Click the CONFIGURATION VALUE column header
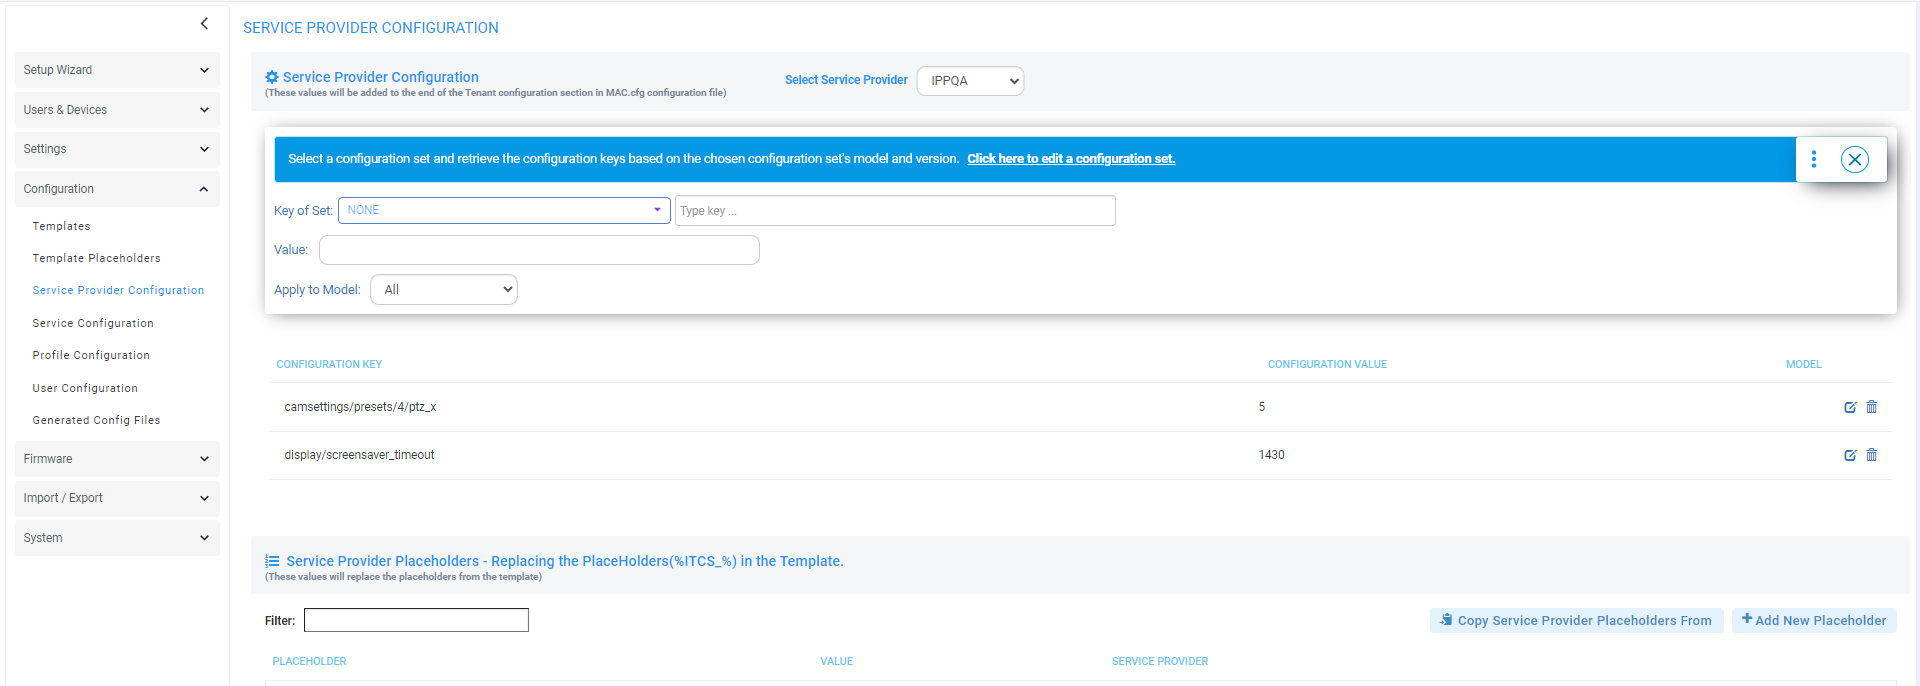This screenshot has height=686, width=1920. click(x=1327, y=364)
